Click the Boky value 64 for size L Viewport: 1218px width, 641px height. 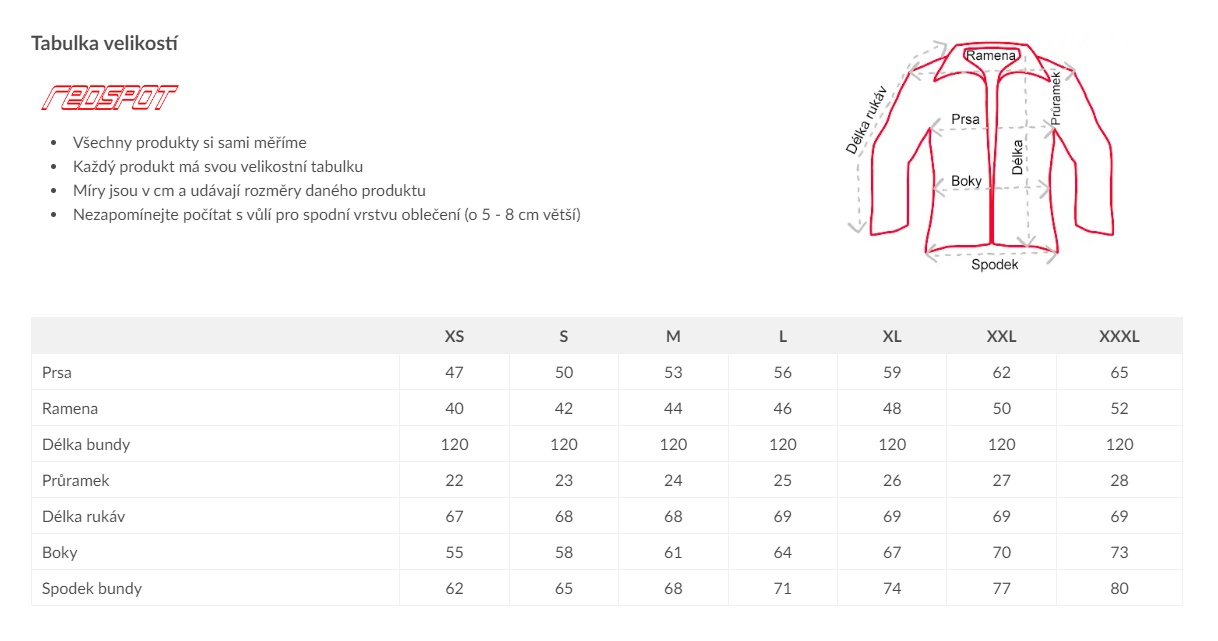[783, 552]
